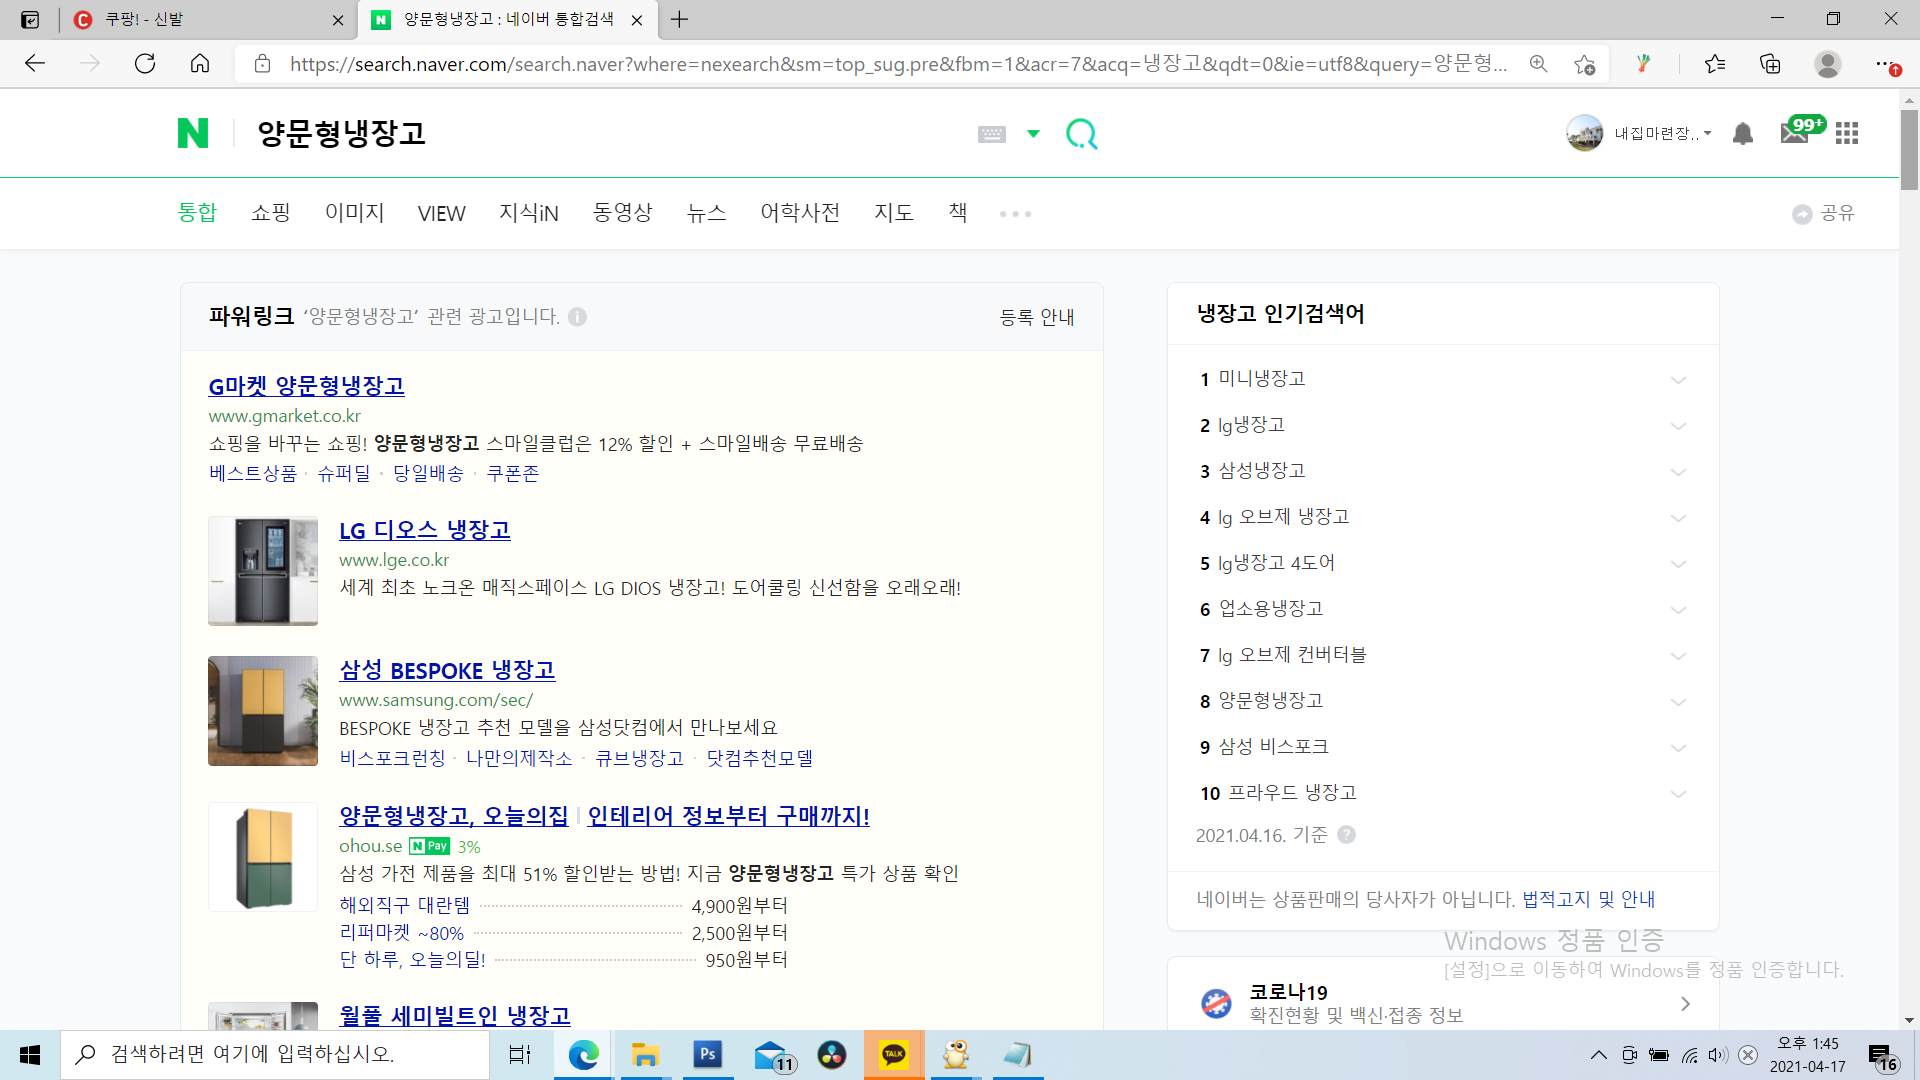Image resolution: width=1920 pixels, height=1080 pixels.
Task: Open the LG 디오스 냉장고 link
Action: coord(425,531)
